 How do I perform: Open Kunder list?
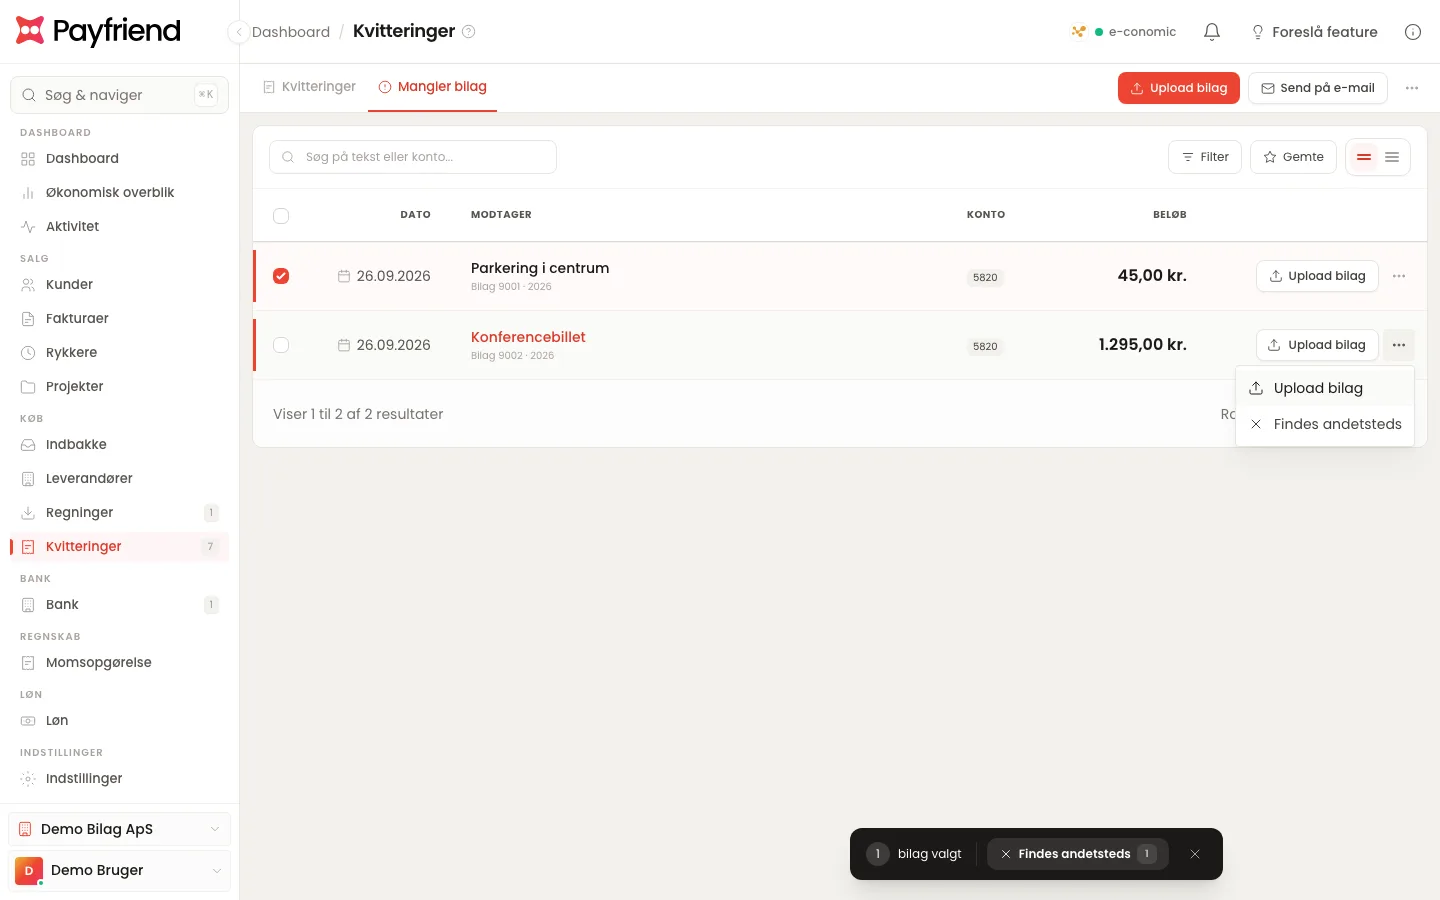[x=120, y=284]
